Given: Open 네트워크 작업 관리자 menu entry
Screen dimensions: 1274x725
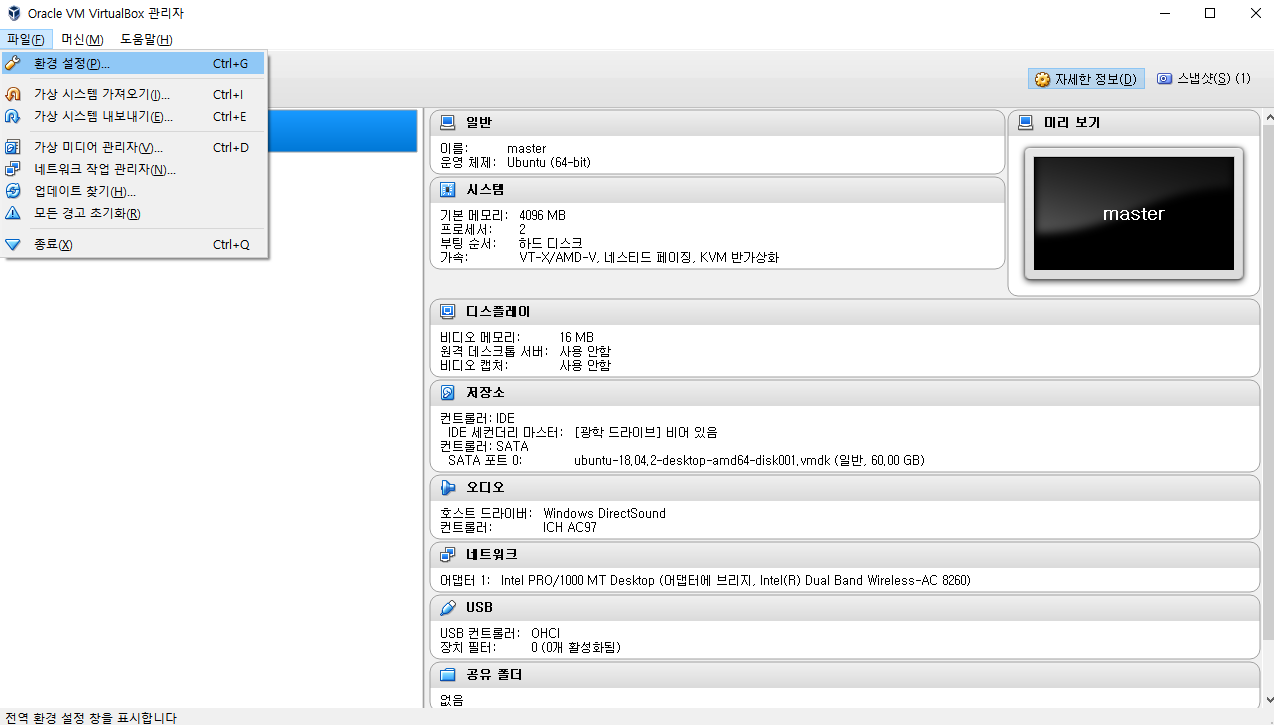Looking at the screenshot, I should tap(134, 169).
